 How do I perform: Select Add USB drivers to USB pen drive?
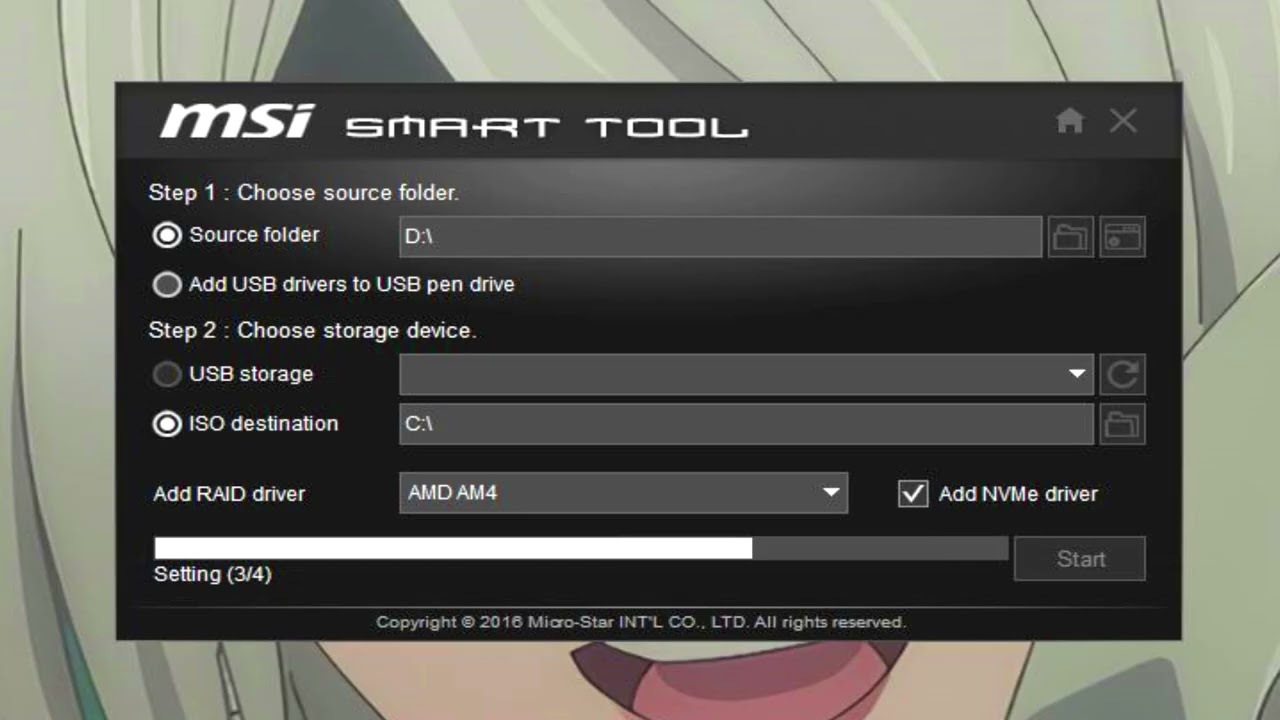[167, 285]
